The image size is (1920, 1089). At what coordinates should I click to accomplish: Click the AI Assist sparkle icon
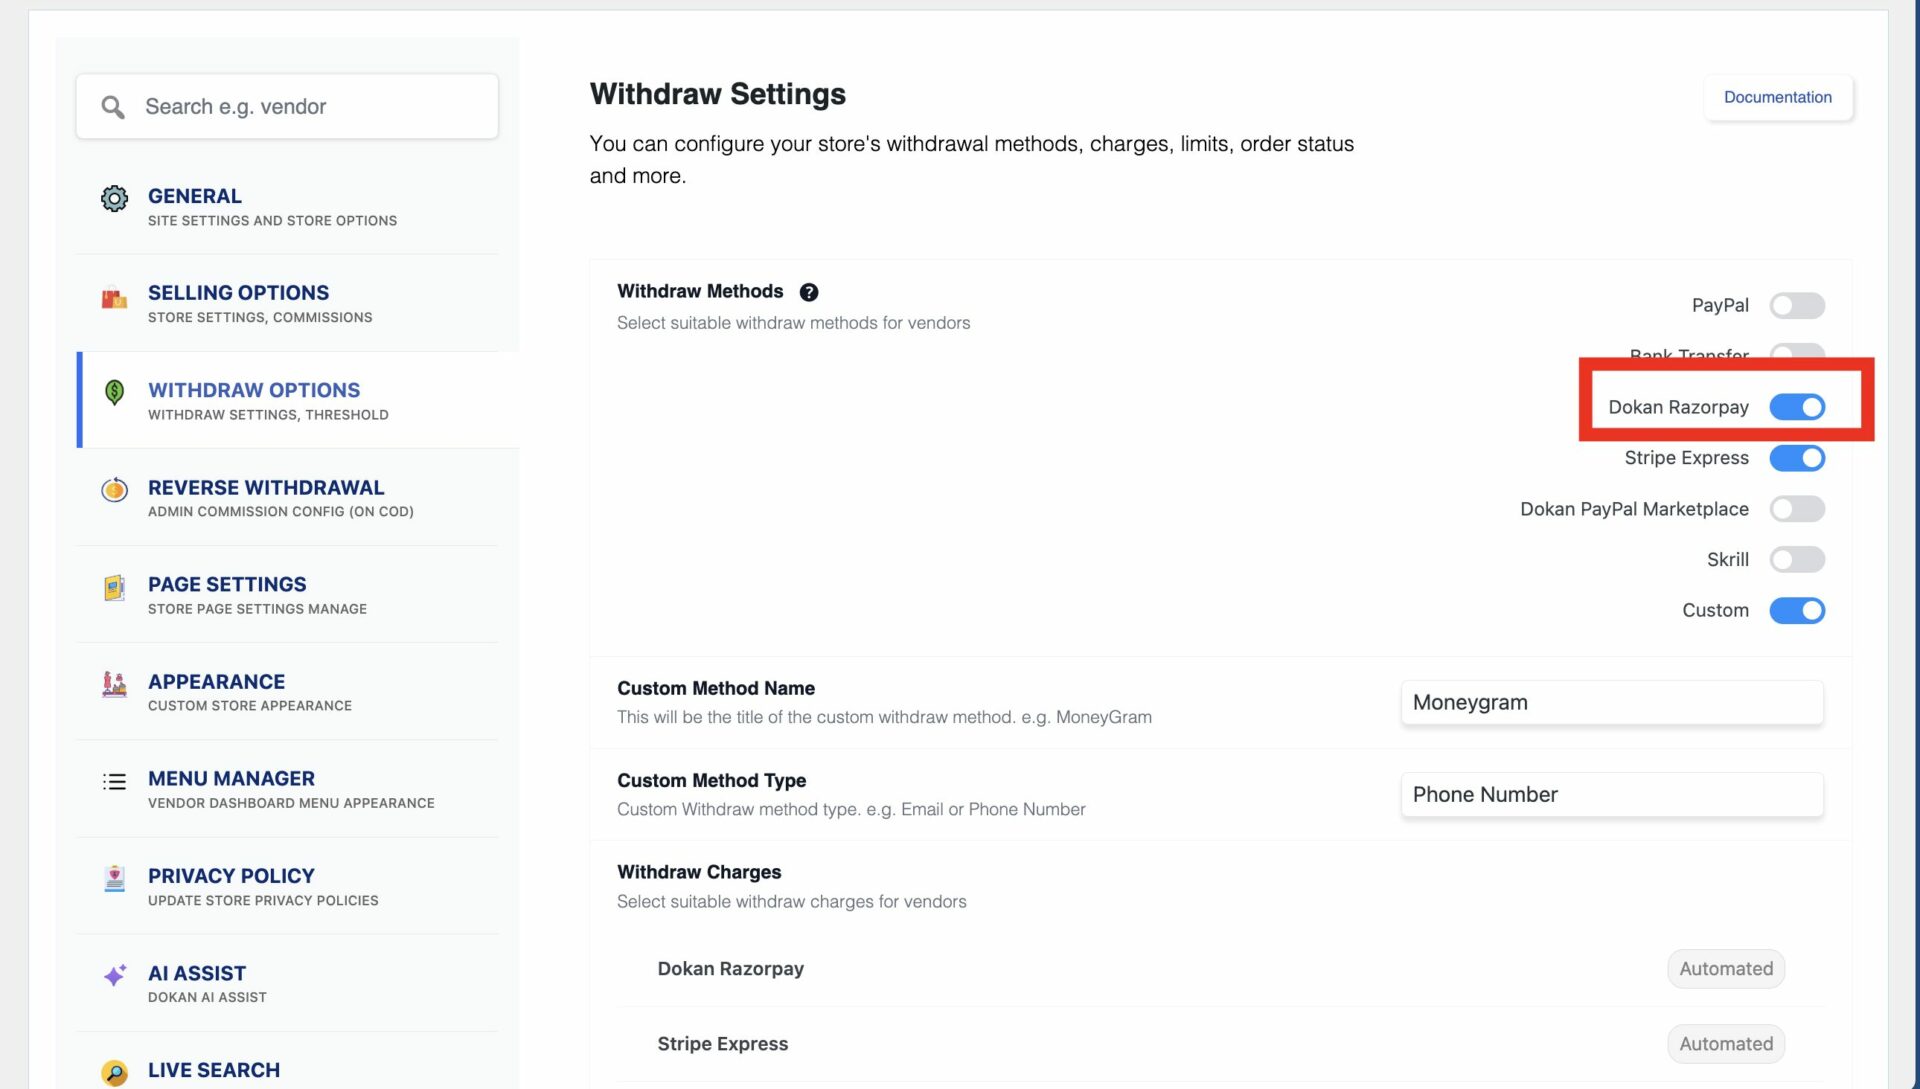114,975
